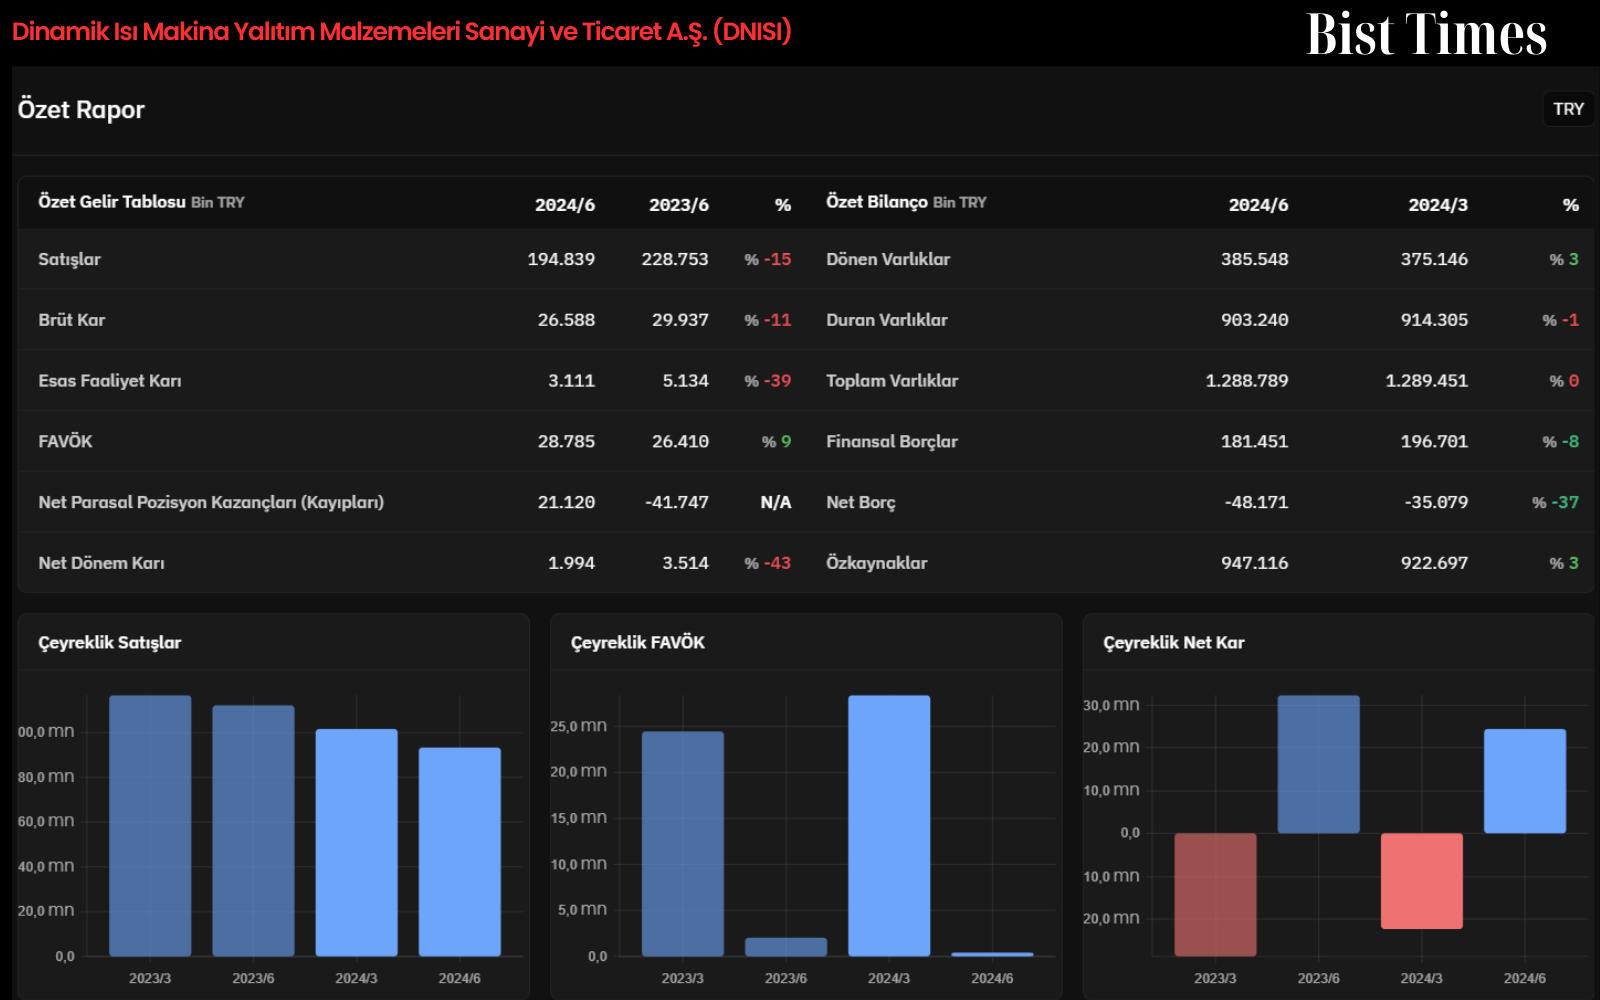Click the Dönen Varlıklar label

888,259
